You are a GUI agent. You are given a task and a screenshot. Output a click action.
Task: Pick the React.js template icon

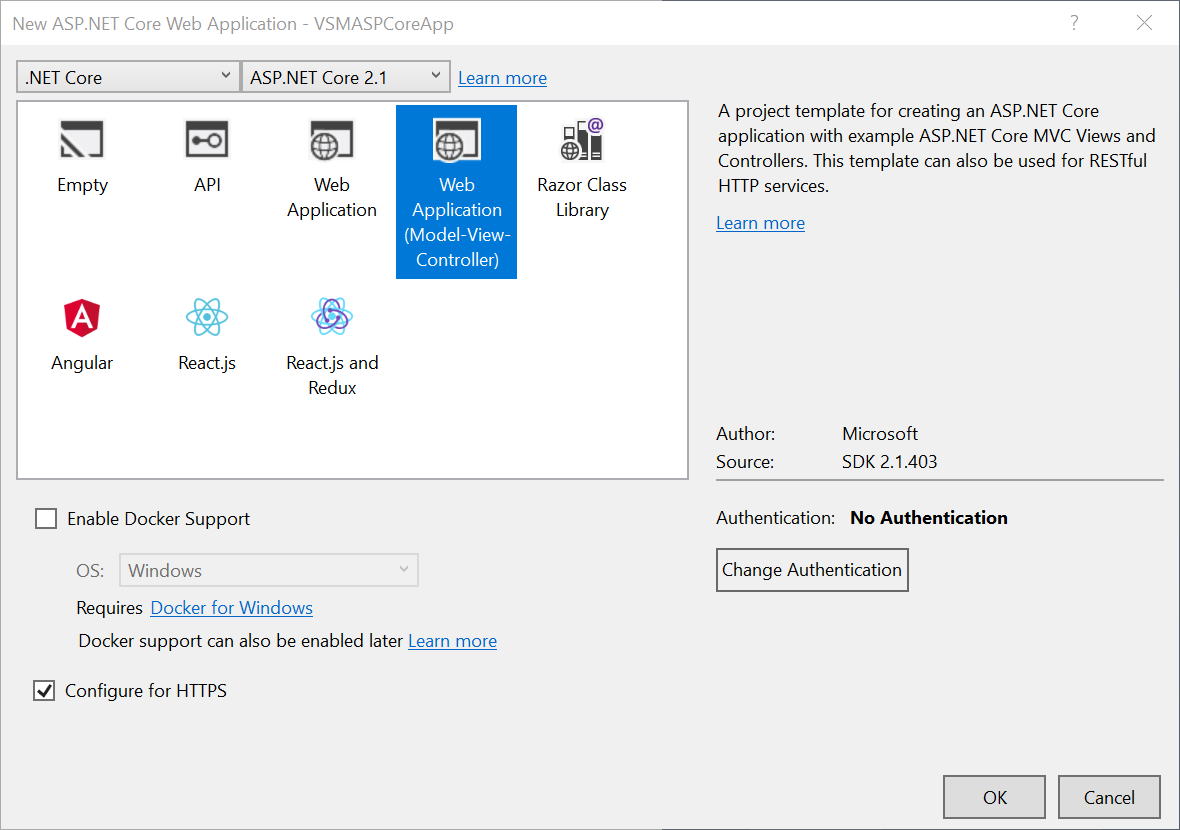[x=207, y=318]
